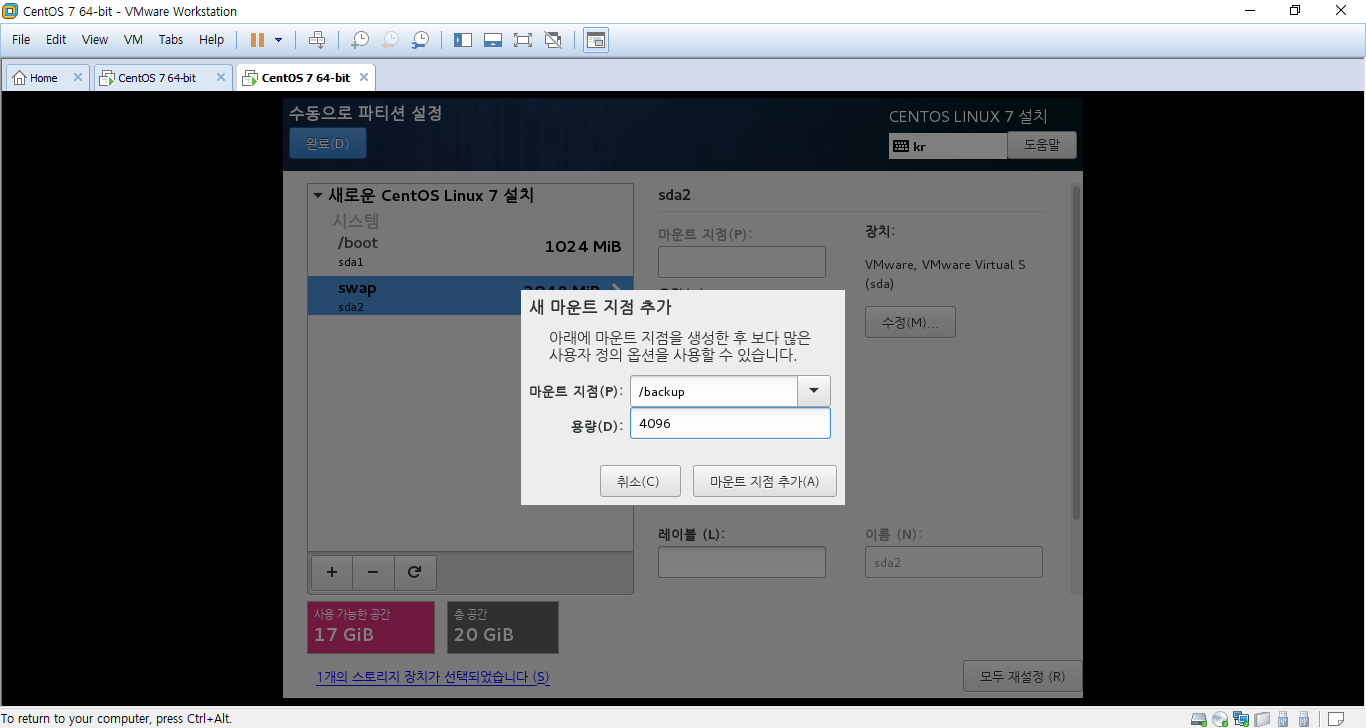Screen dimensions: 1366x728
Task: Open the View menu
Action: point(95,40)
